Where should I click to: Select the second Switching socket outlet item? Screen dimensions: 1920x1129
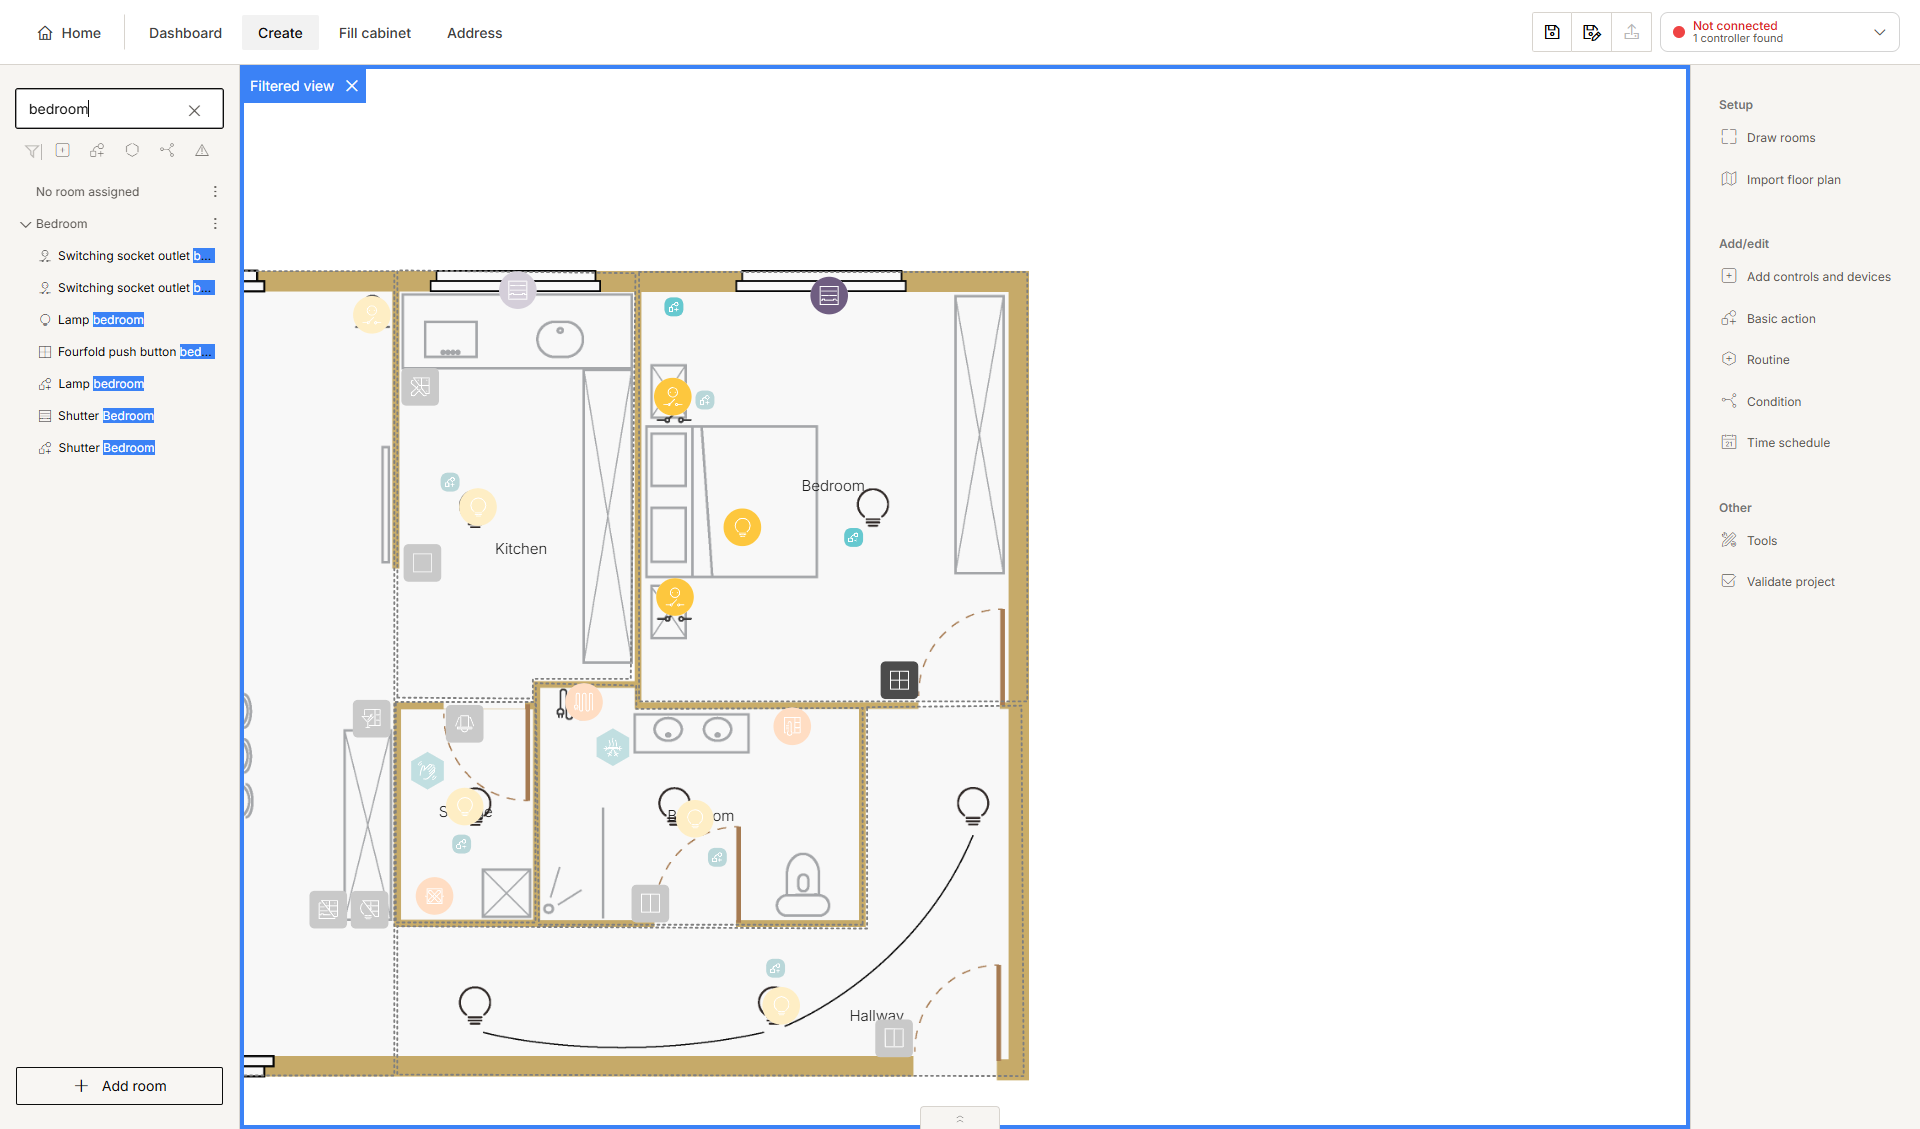(x=126, y=288)
